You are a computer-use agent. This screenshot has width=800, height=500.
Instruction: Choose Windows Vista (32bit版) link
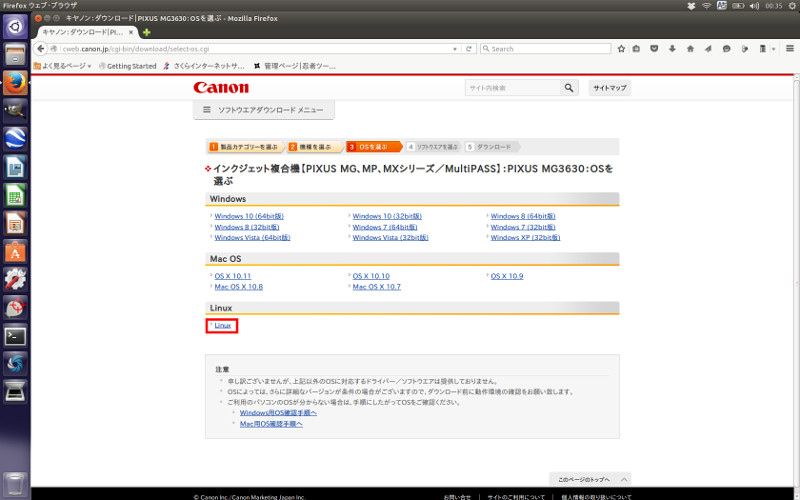[x=390, y=238]
